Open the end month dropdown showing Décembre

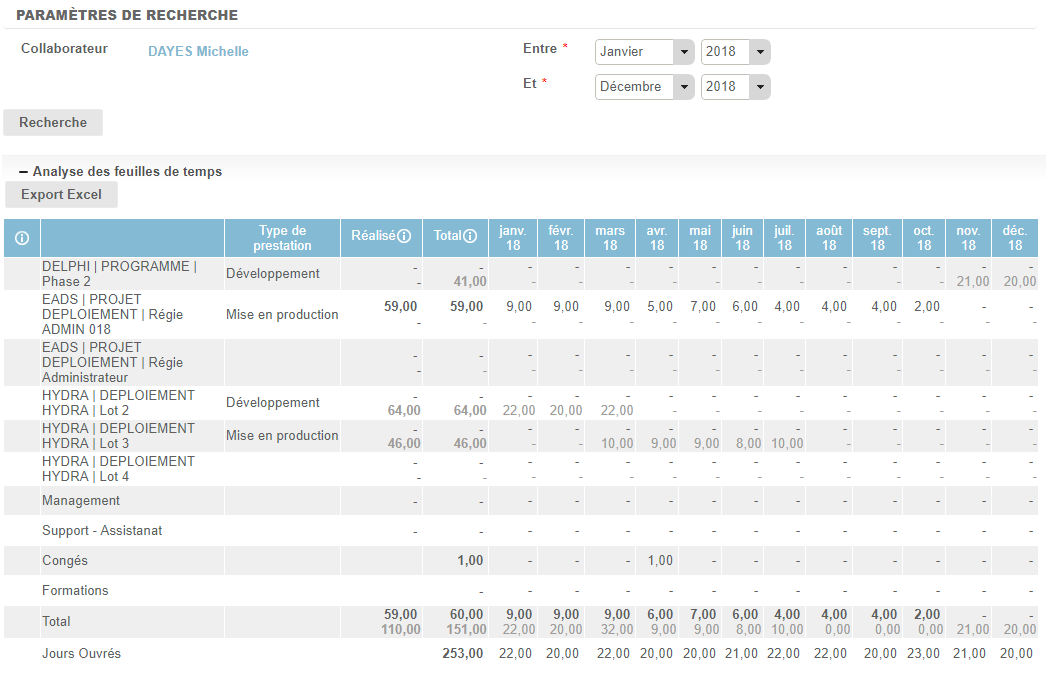(644, 87)
